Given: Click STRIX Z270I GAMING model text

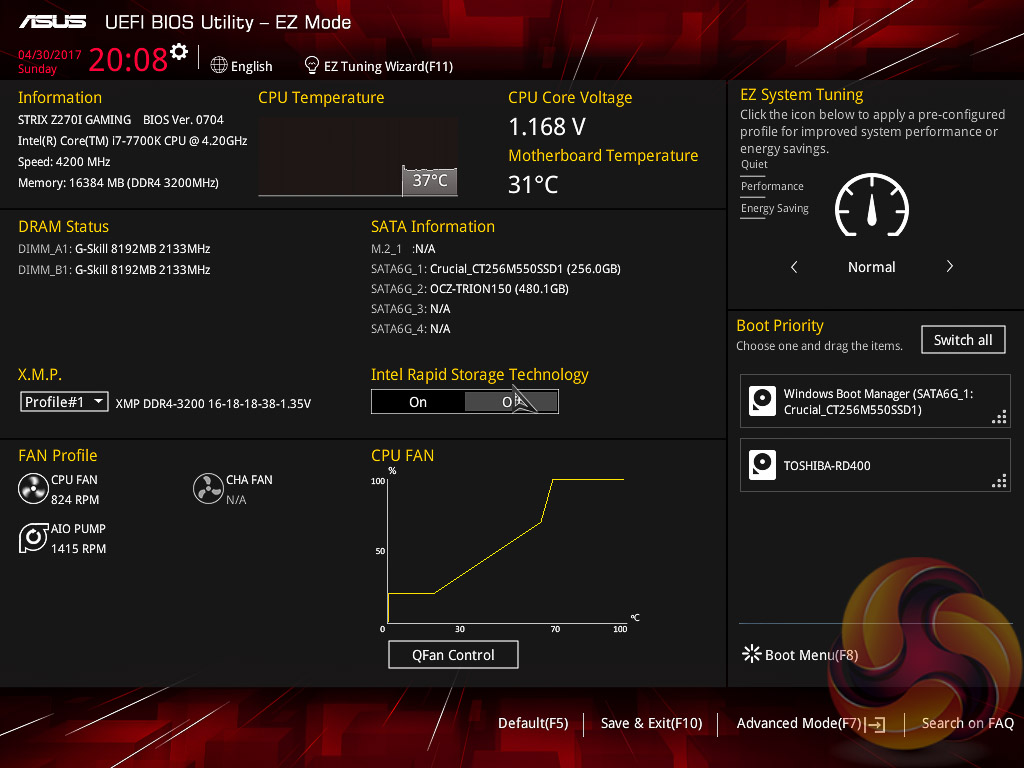Looking at the screenshot, I should tap(74, 120).
